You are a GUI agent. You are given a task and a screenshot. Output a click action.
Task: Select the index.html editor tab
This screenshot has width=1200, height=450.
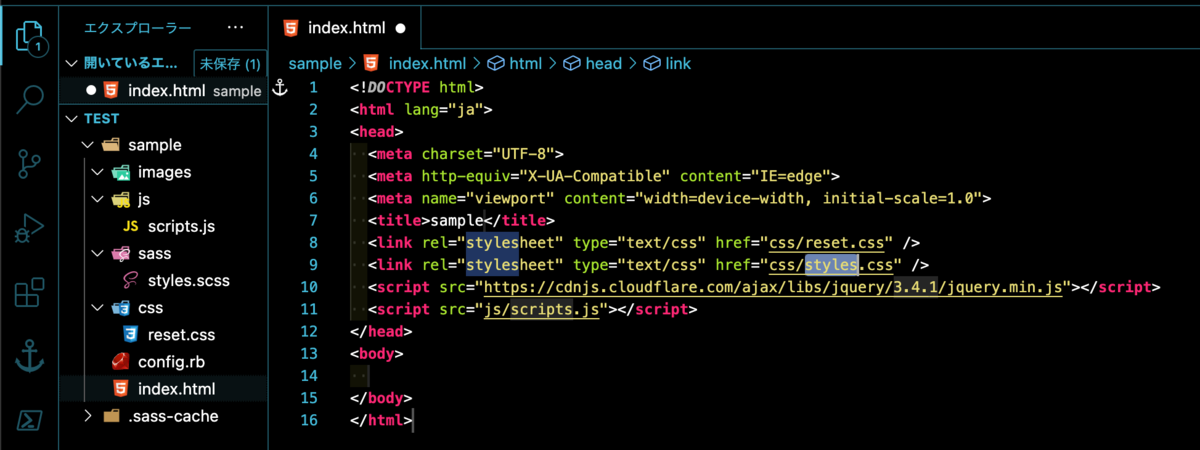pyautogui.click(x=345, y=28)
